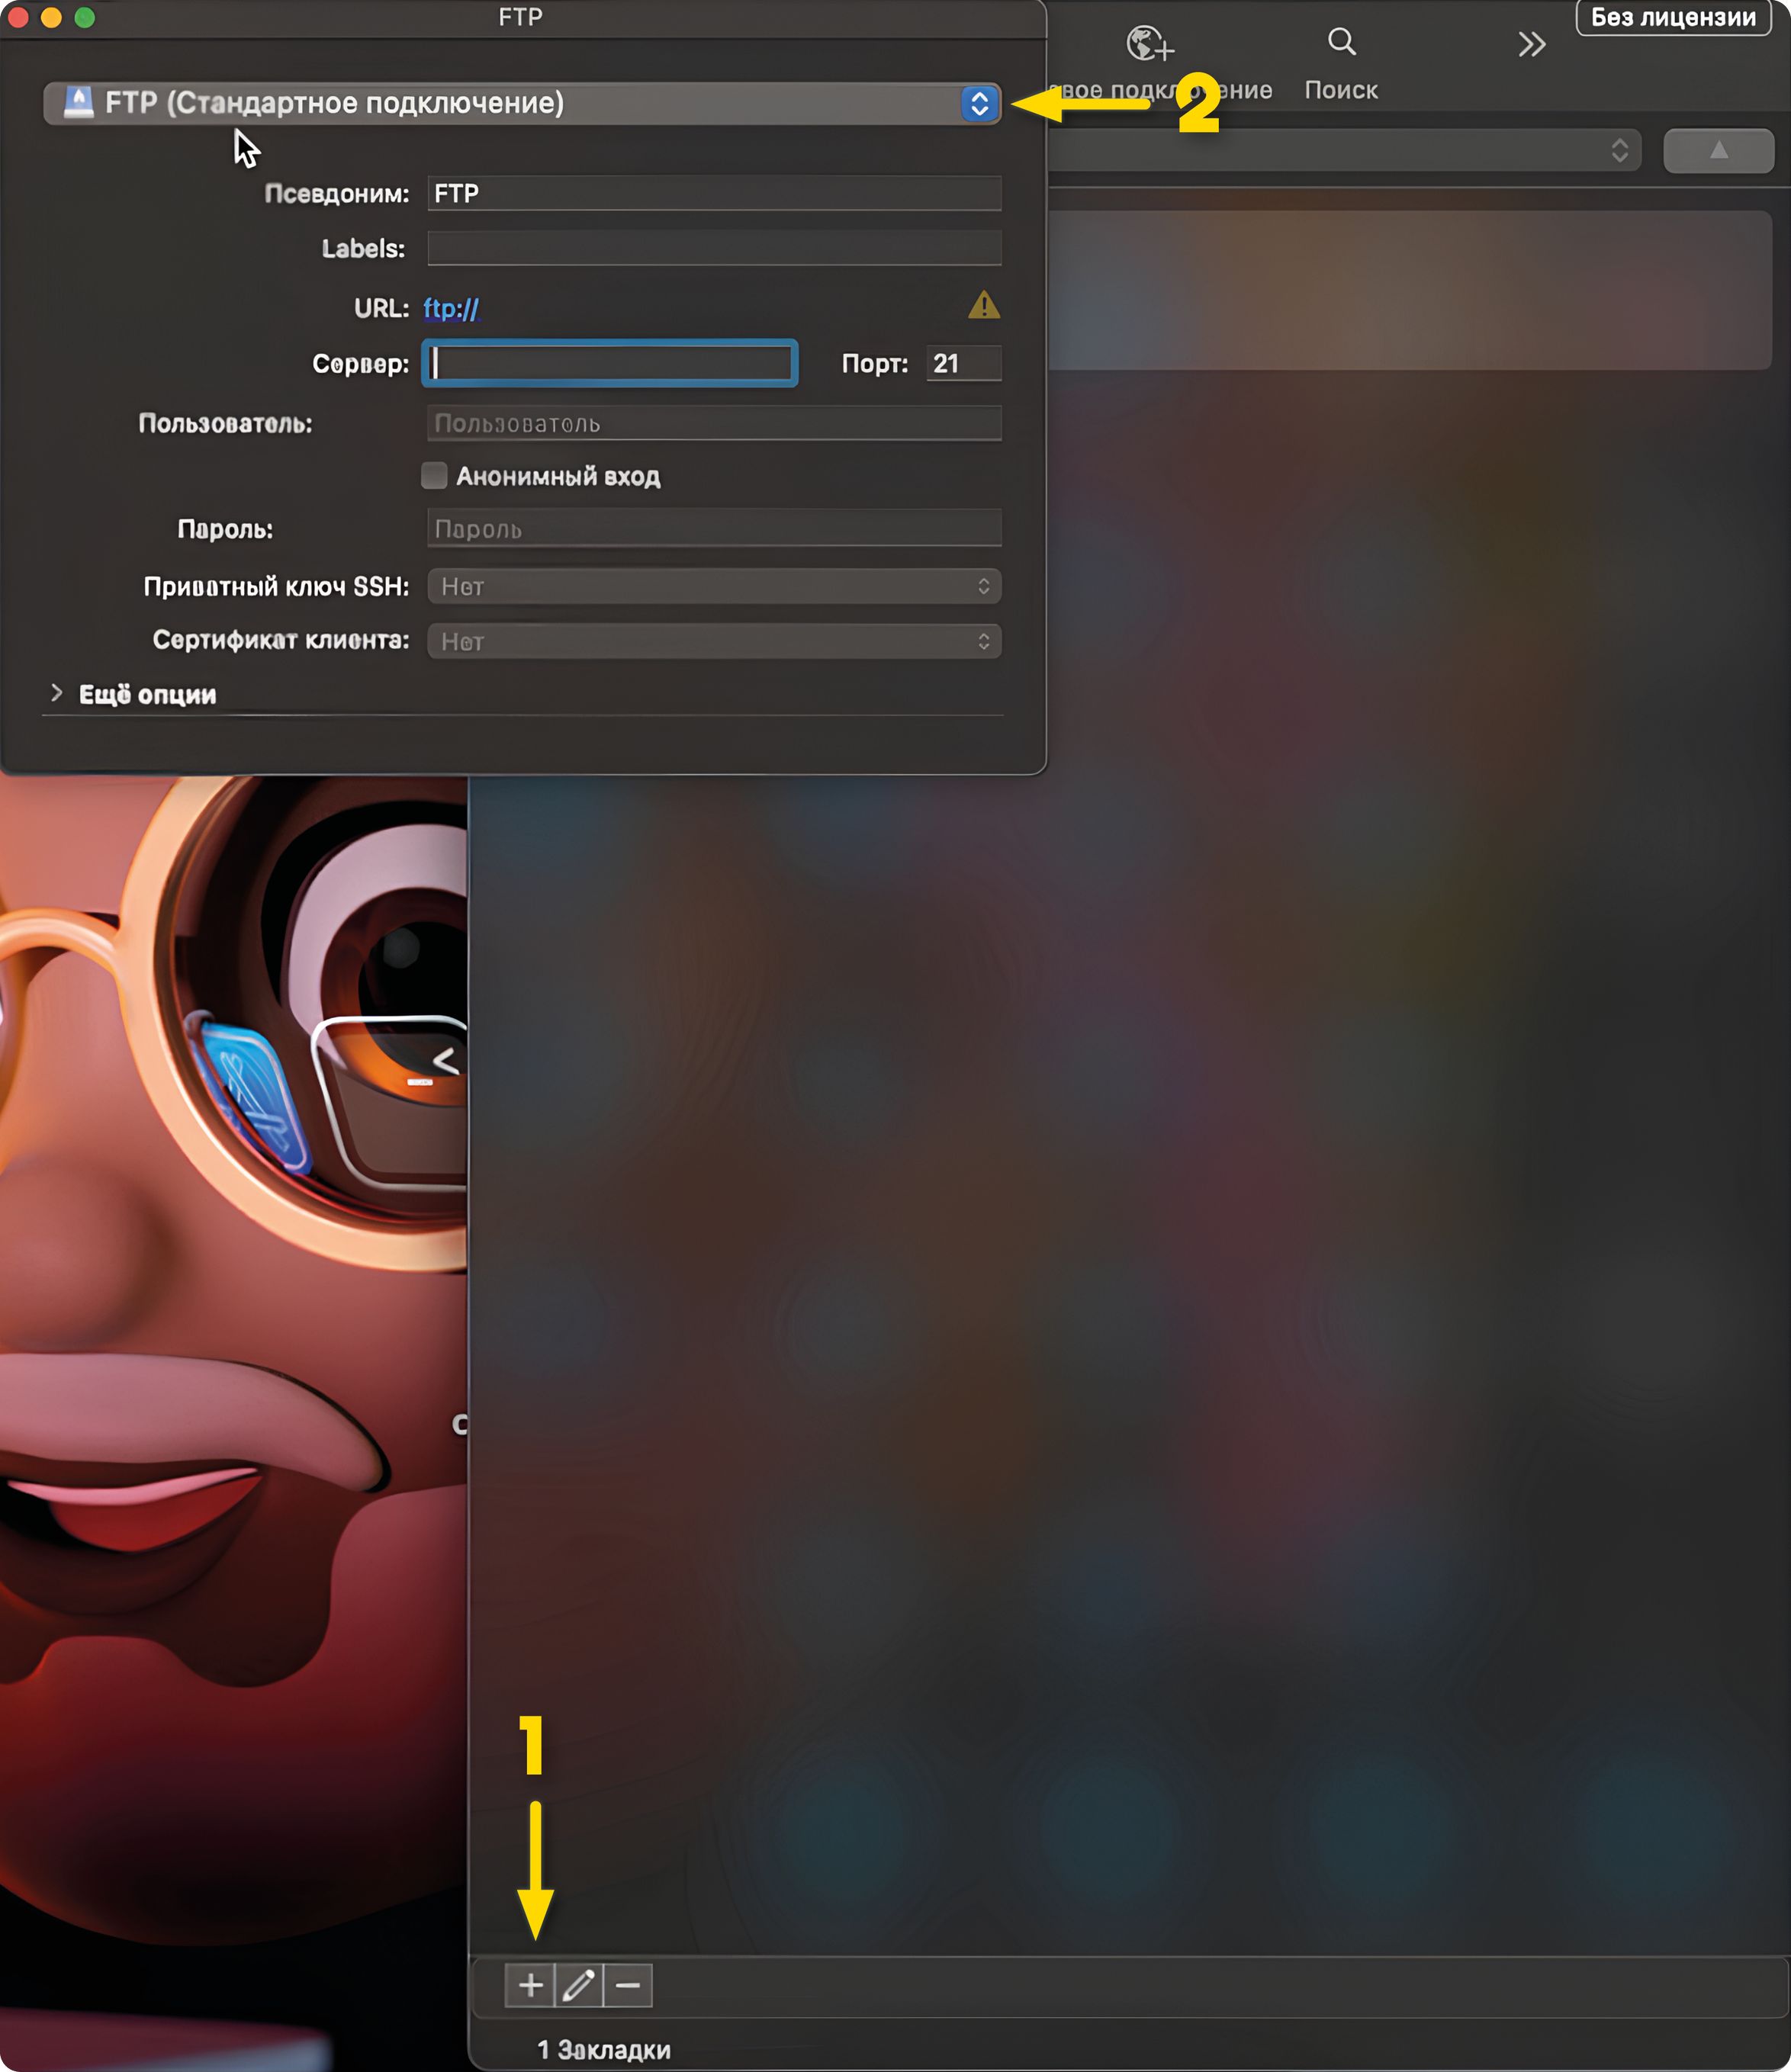The height and width of the screenshot is (2072, 1791).
Task: Click the toolbar overflow double-chevron icon
Action: (x=1531, y=44)
